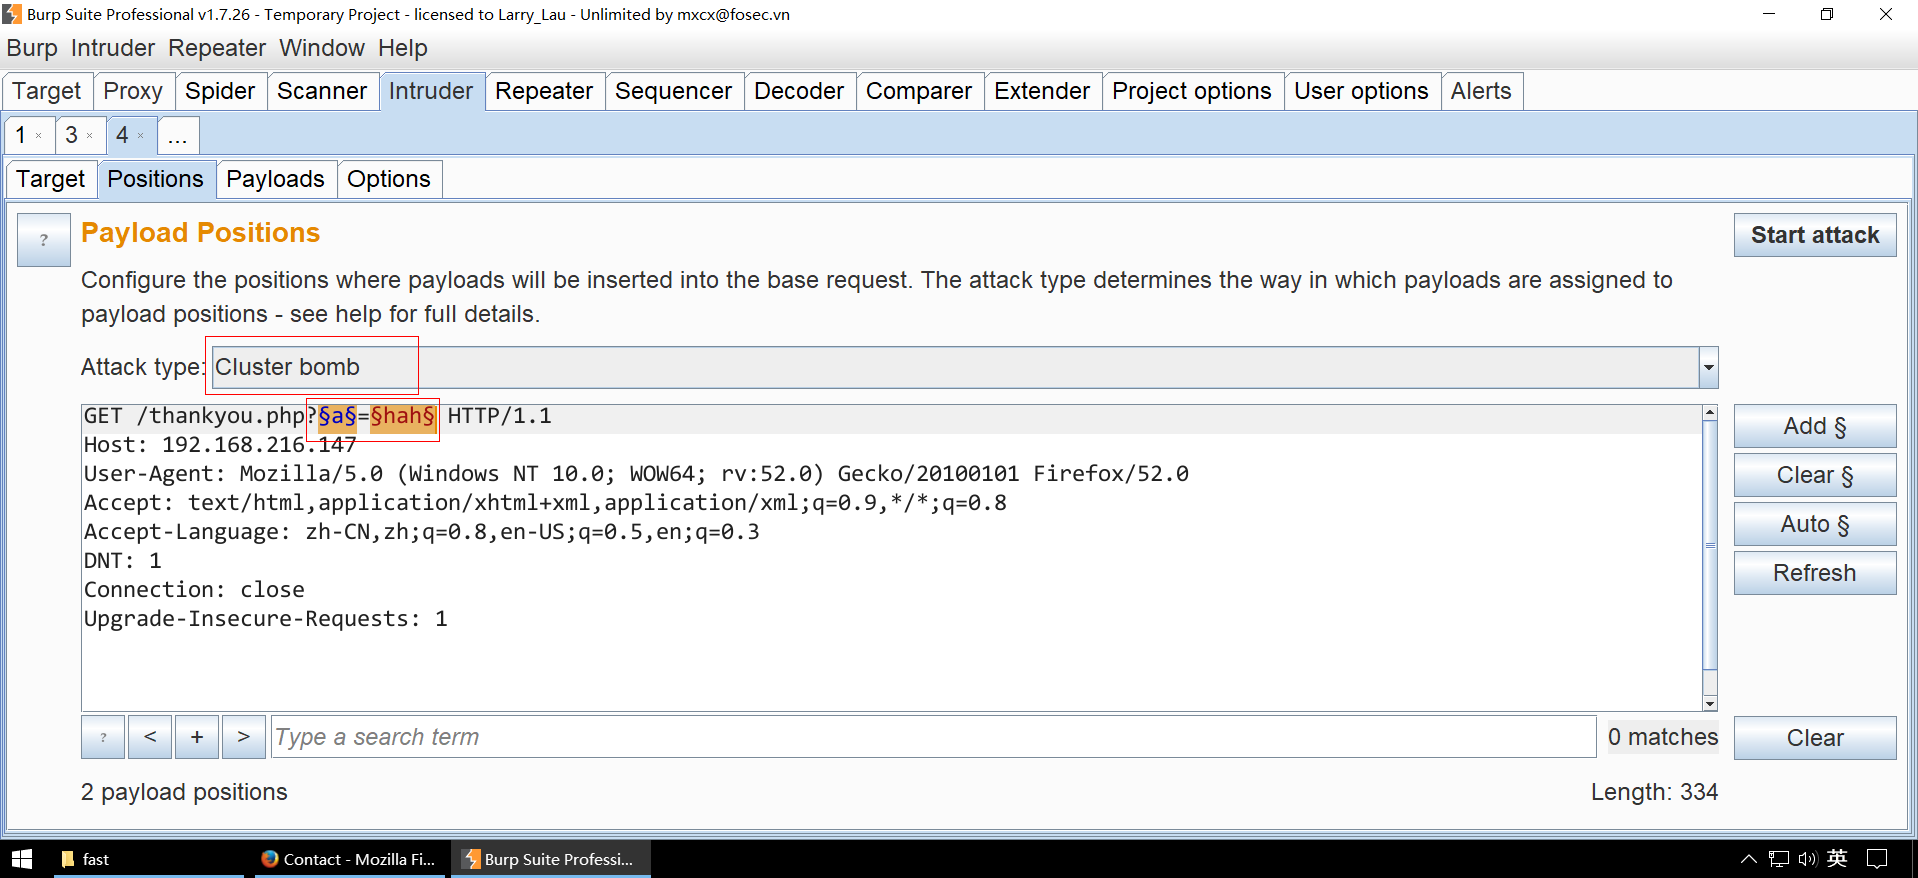Click the Clear § button

coord(1815,475)
